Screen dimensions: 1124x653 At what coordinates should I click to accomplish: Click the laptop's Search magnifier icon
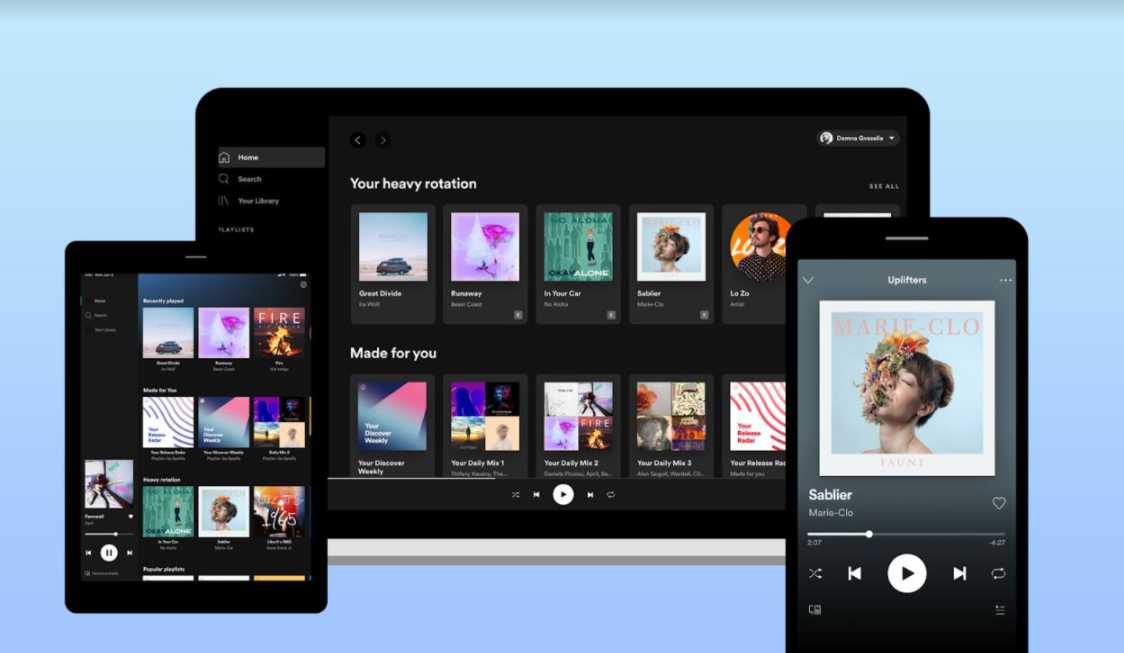click(x=224, y=178)
